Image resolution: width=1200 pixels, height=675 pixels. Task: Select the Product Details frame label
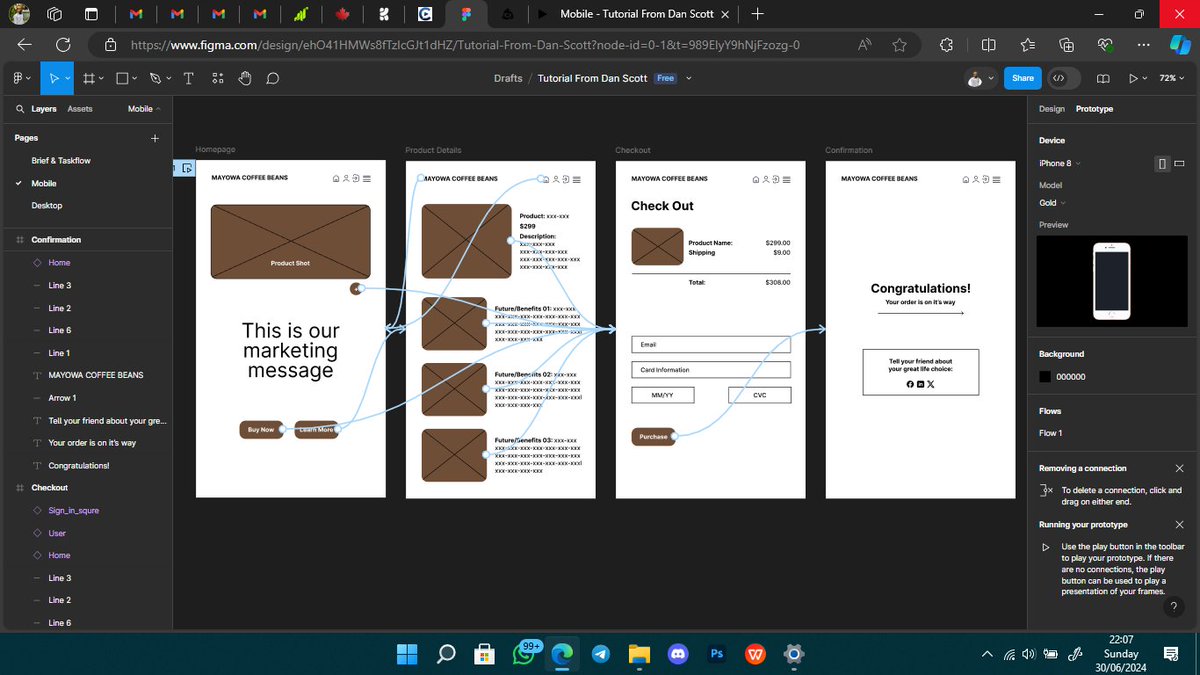(x=433, y=150)
